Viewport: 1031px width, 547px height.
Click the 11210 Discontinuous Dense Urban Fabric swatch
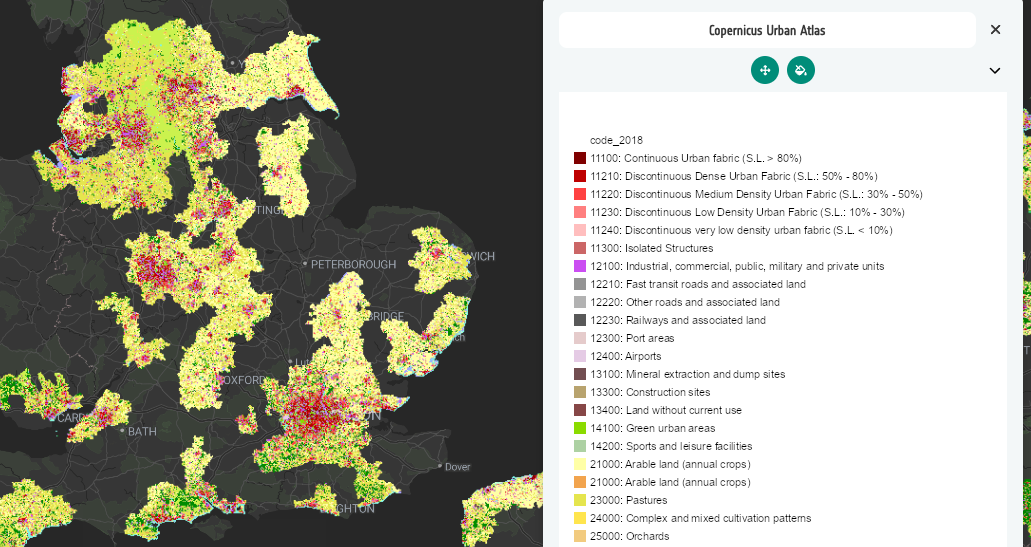pyautogui.click(x=580, y=176)
